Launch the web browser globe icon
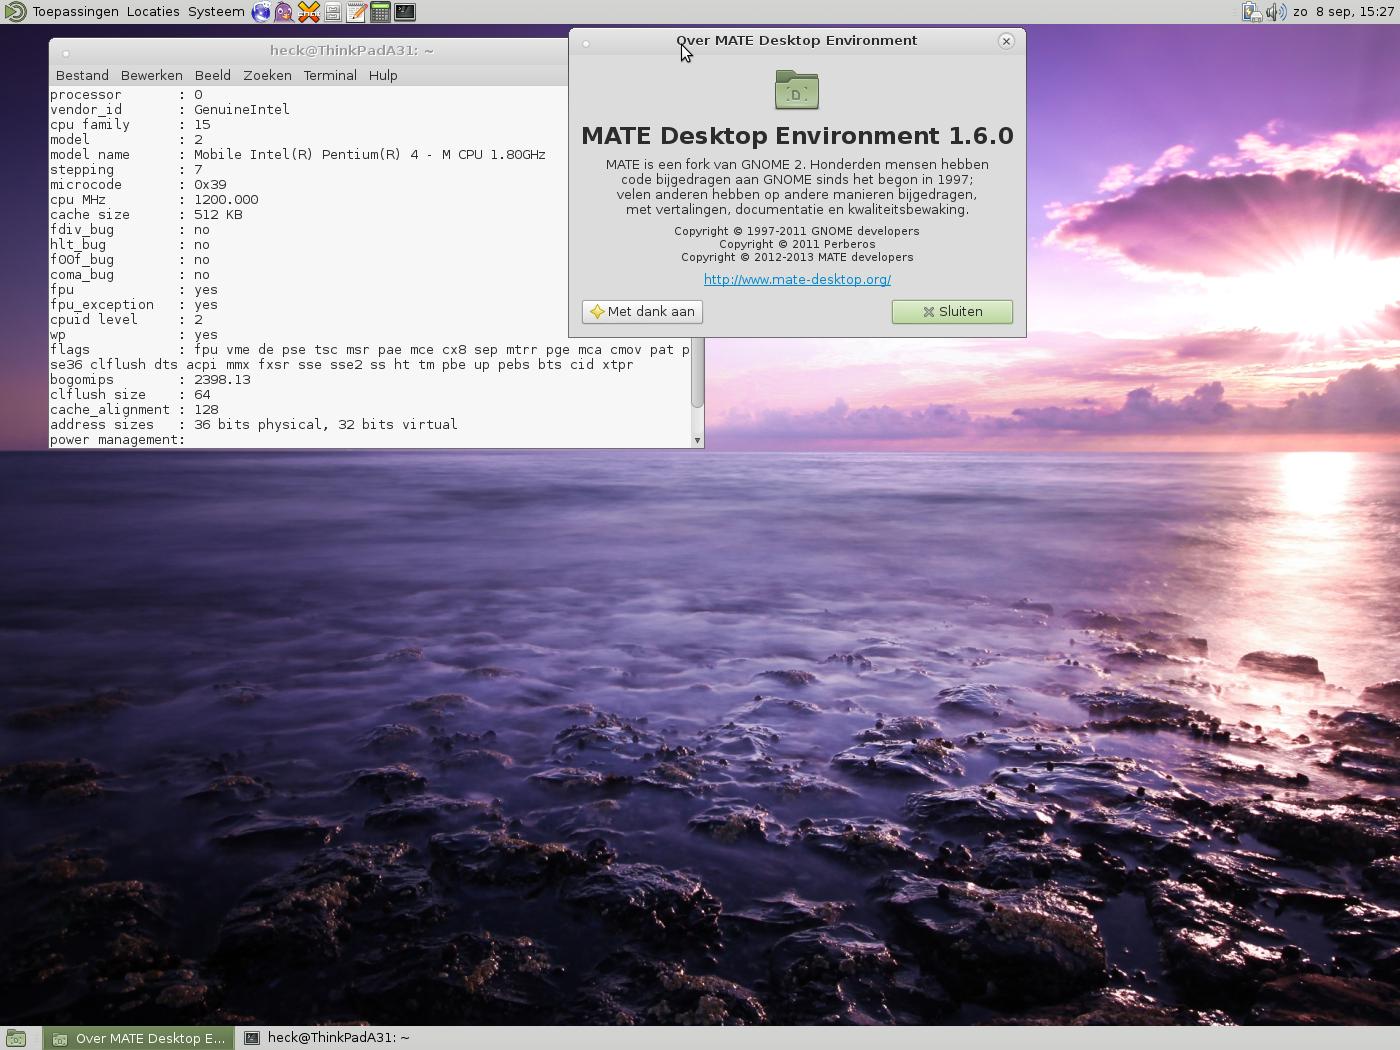Image resolution: width=1400 pixels, height=1050 pixels. pyautogui.click(x=261, y=12)
